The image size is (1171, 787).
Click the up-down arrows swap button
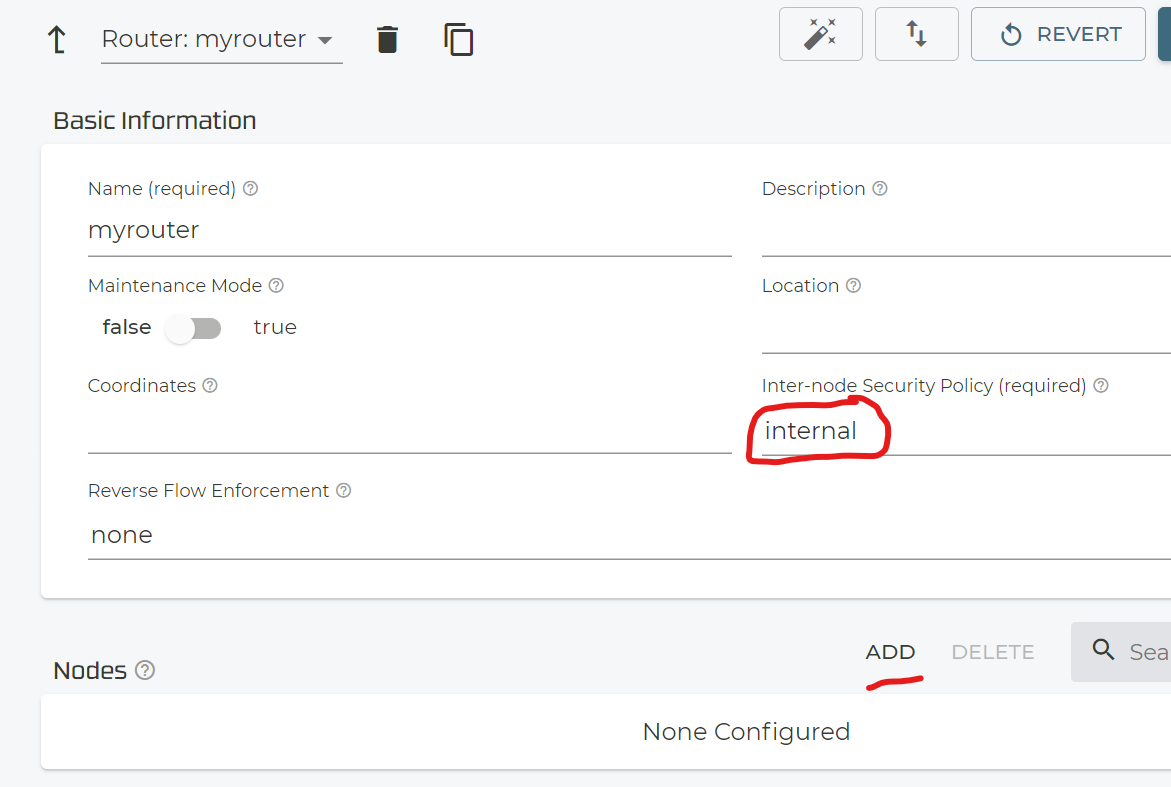click(916, 35)
